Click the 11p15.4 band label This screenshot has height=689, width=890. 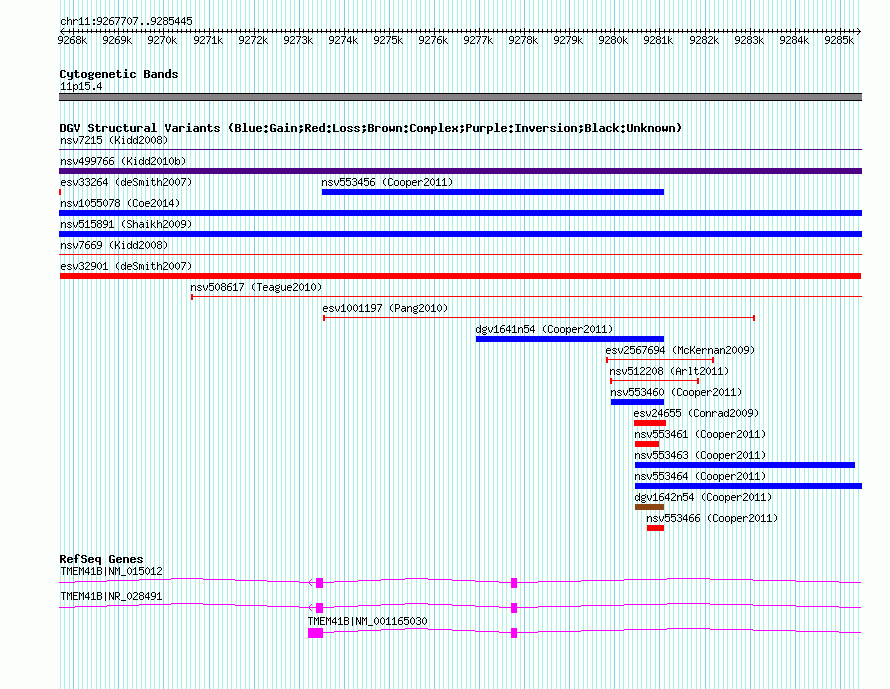(81, 86)
